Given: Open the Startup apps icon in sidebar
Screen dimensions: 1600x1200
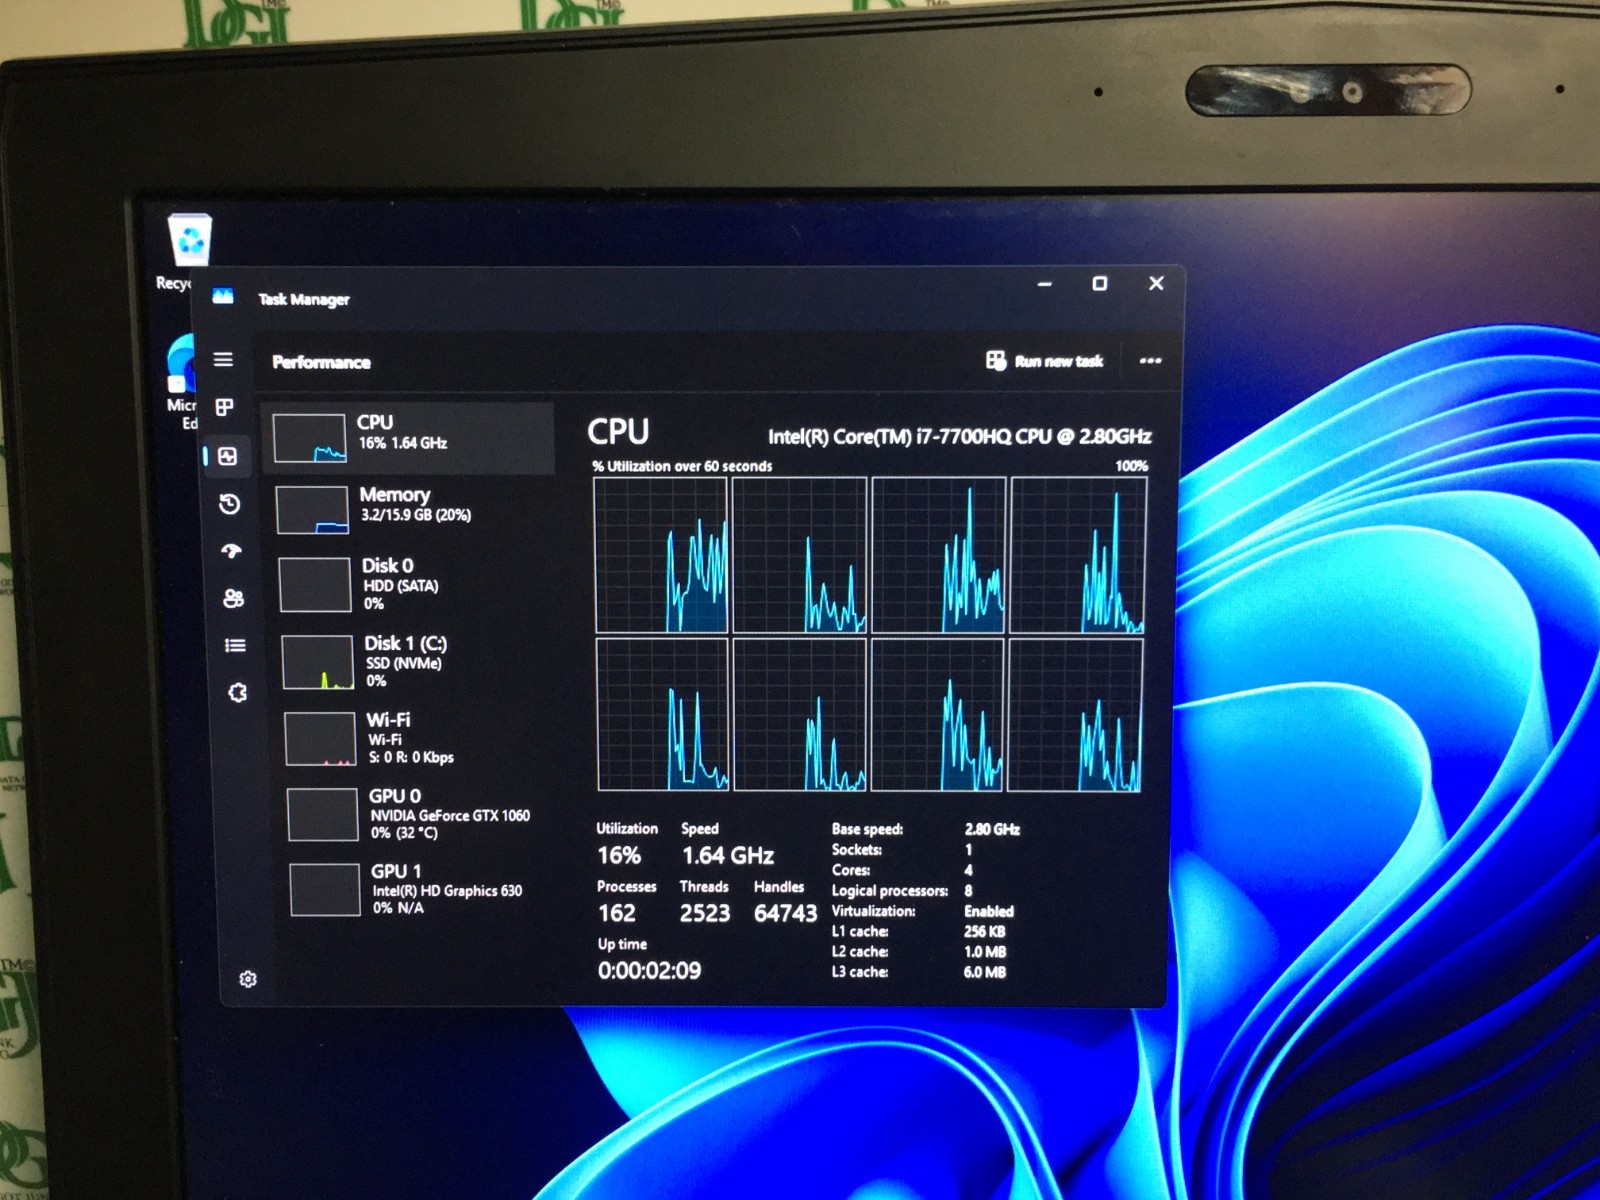Looking at the screenshot, I should (x=231, y=551).
